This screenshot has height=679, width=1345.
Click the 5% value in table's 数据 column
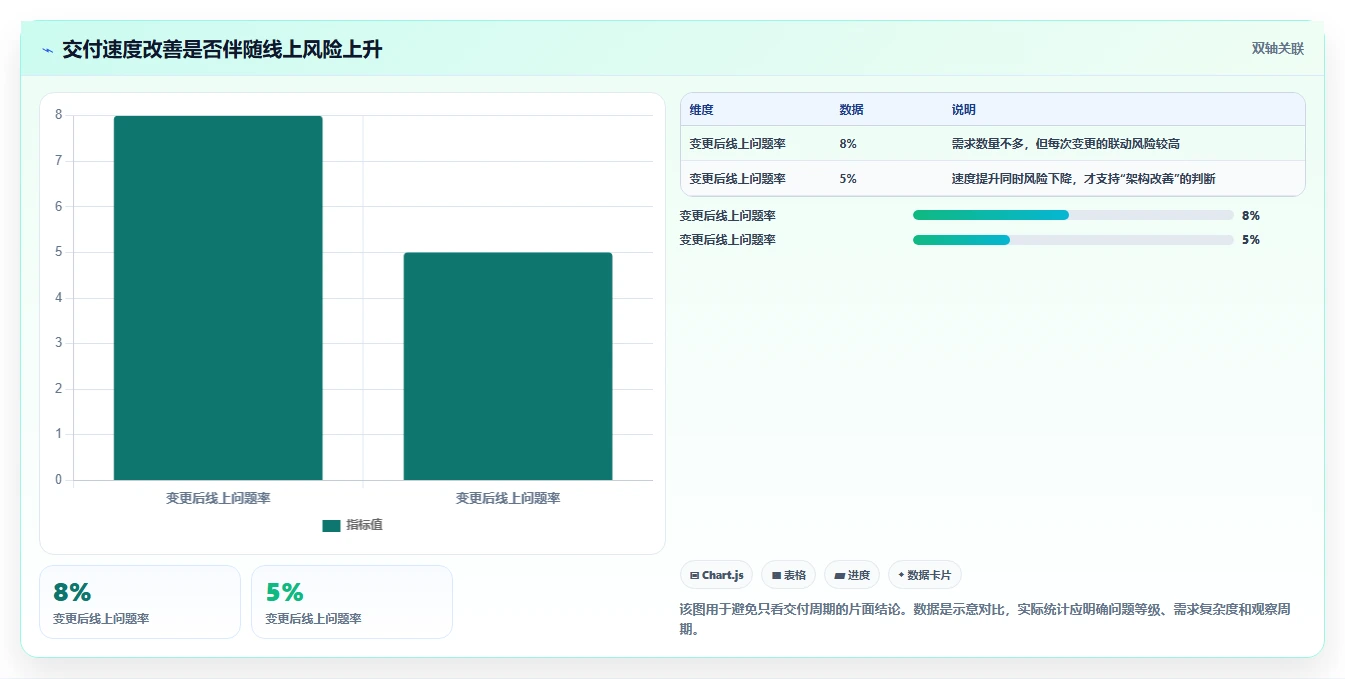[848, 179]
